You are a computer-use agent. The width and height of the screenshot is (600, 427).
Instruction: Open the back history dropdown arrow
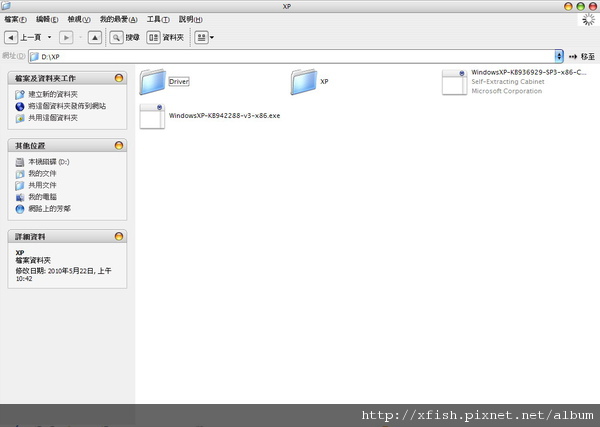coord(49,37)
